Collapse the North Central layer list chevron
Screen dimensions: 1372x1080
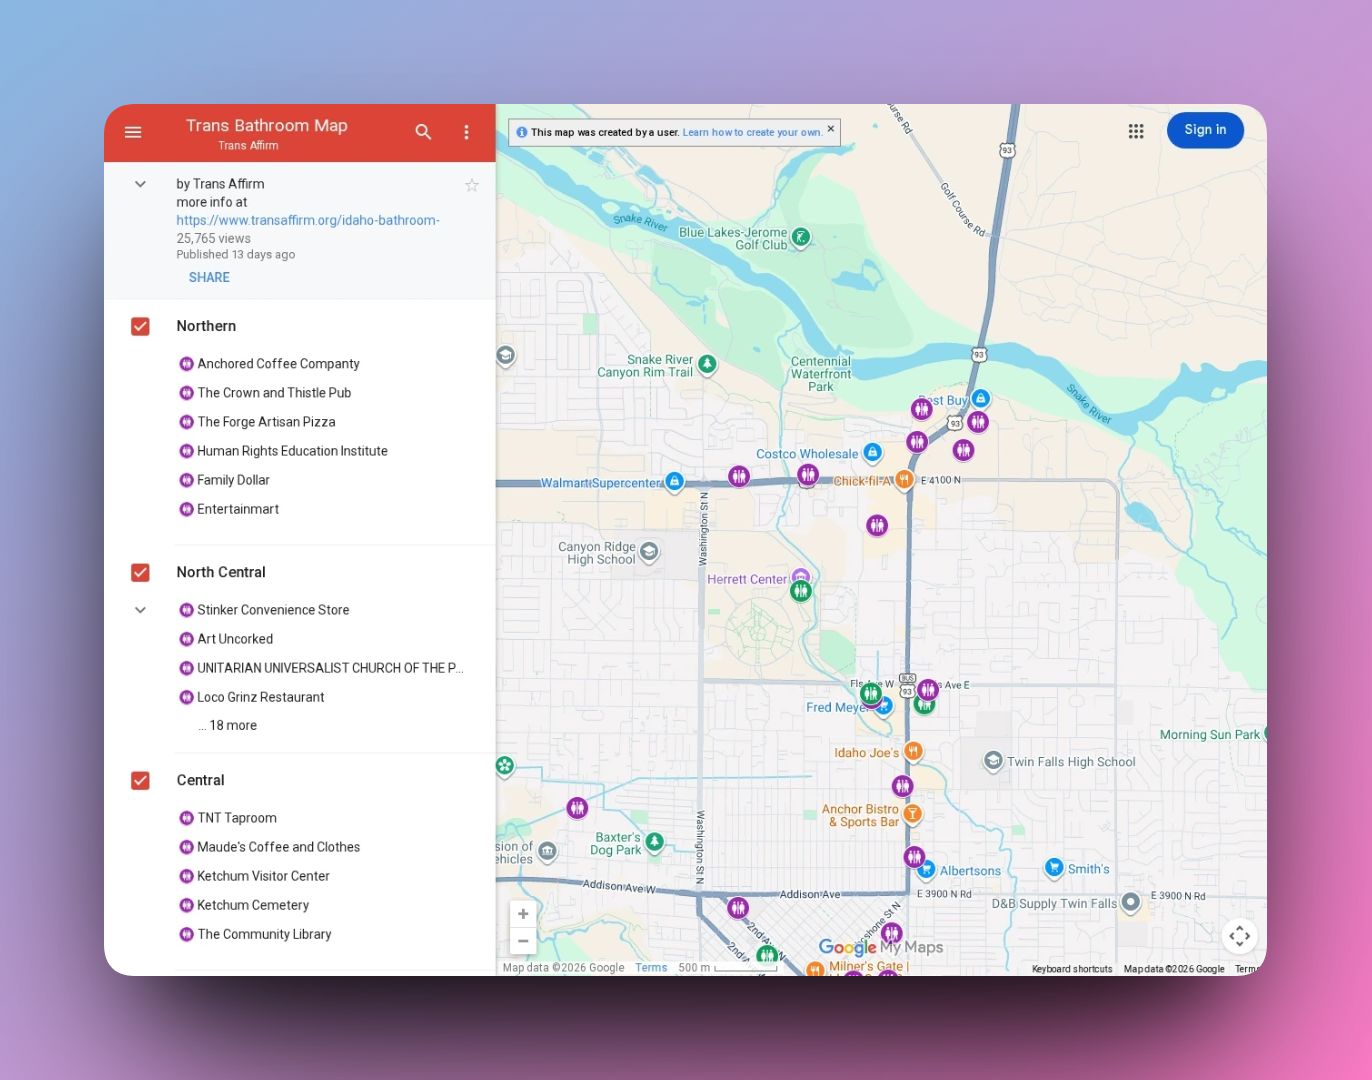(x=140, y=610)
